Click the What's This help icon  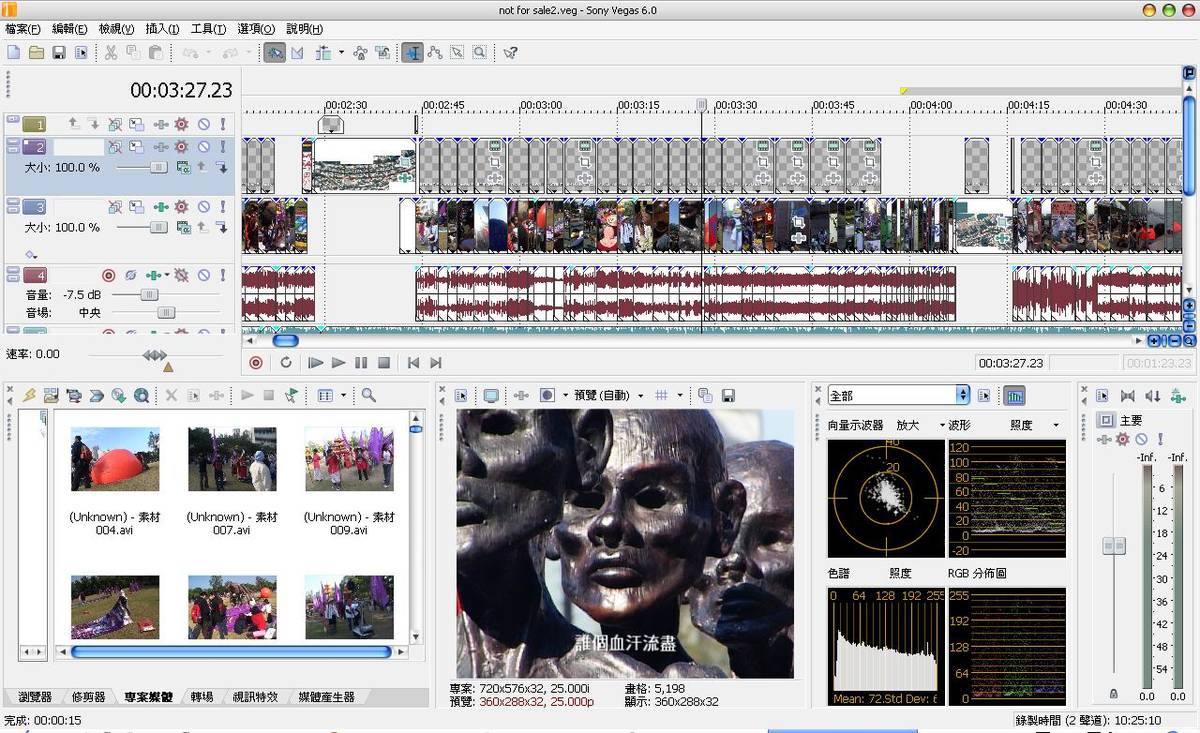click(x=510, y=53)
